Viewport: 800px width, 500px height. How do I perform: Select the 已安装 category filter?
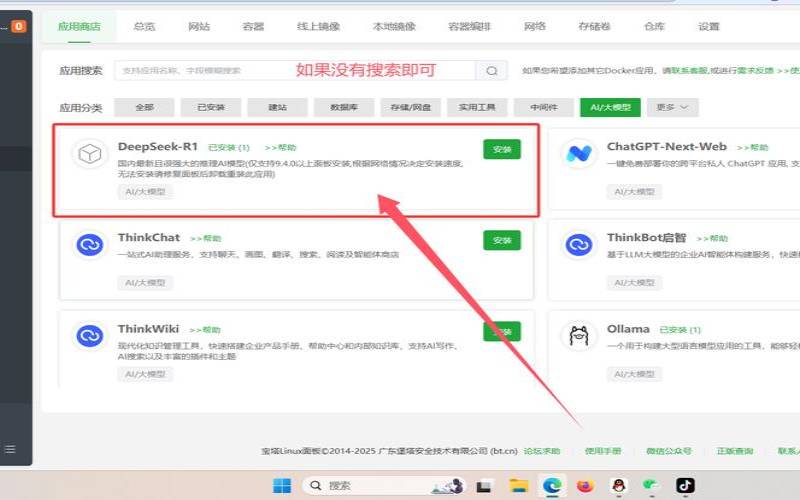(x=211, y=107)
